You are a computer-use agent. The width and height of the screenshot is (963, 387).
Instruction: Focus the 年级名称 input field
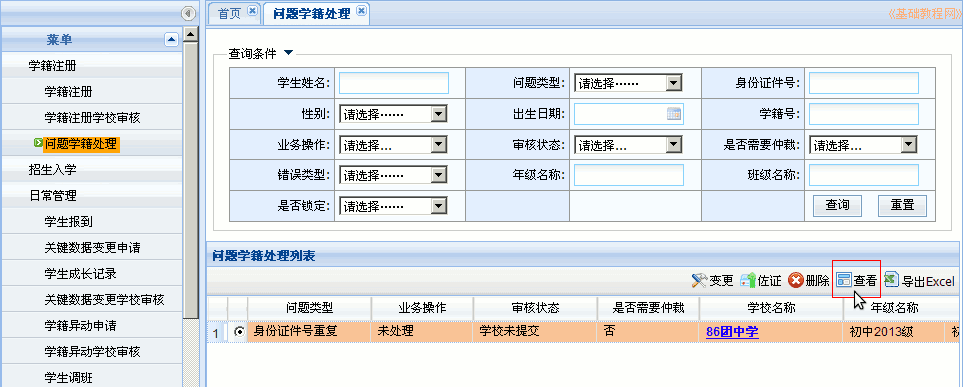click(x=629, y=175)
